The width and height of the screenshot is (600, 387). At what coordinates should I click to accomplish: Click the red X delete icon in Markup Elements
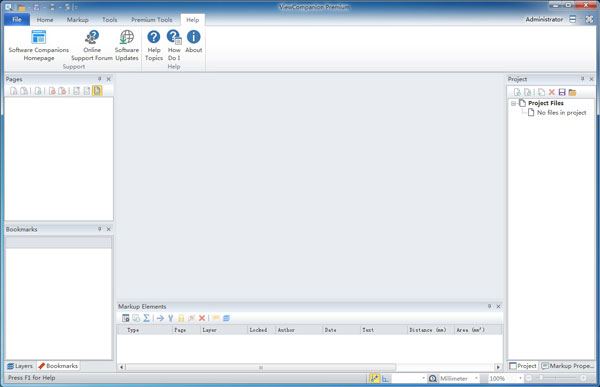click(x=202, y=318)
